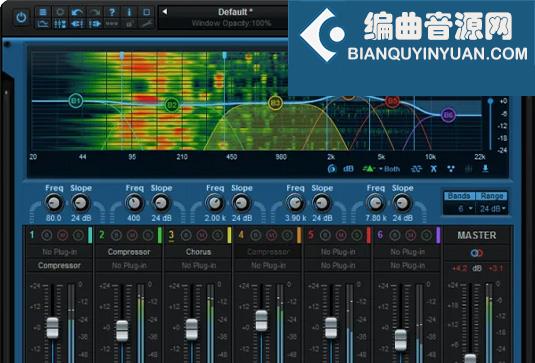Click the three-dots toolbar icon
Screen dimensions: 535x363
[112, 24]
